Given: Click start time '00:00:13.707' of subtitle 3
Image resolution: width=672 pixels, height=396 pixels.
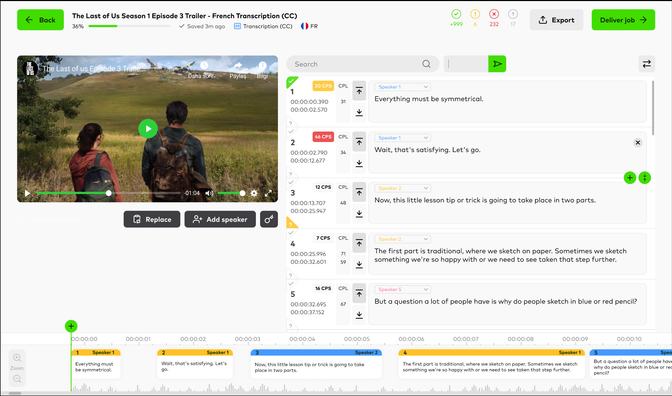Looking at the screenshot, I should coord(308,203).
